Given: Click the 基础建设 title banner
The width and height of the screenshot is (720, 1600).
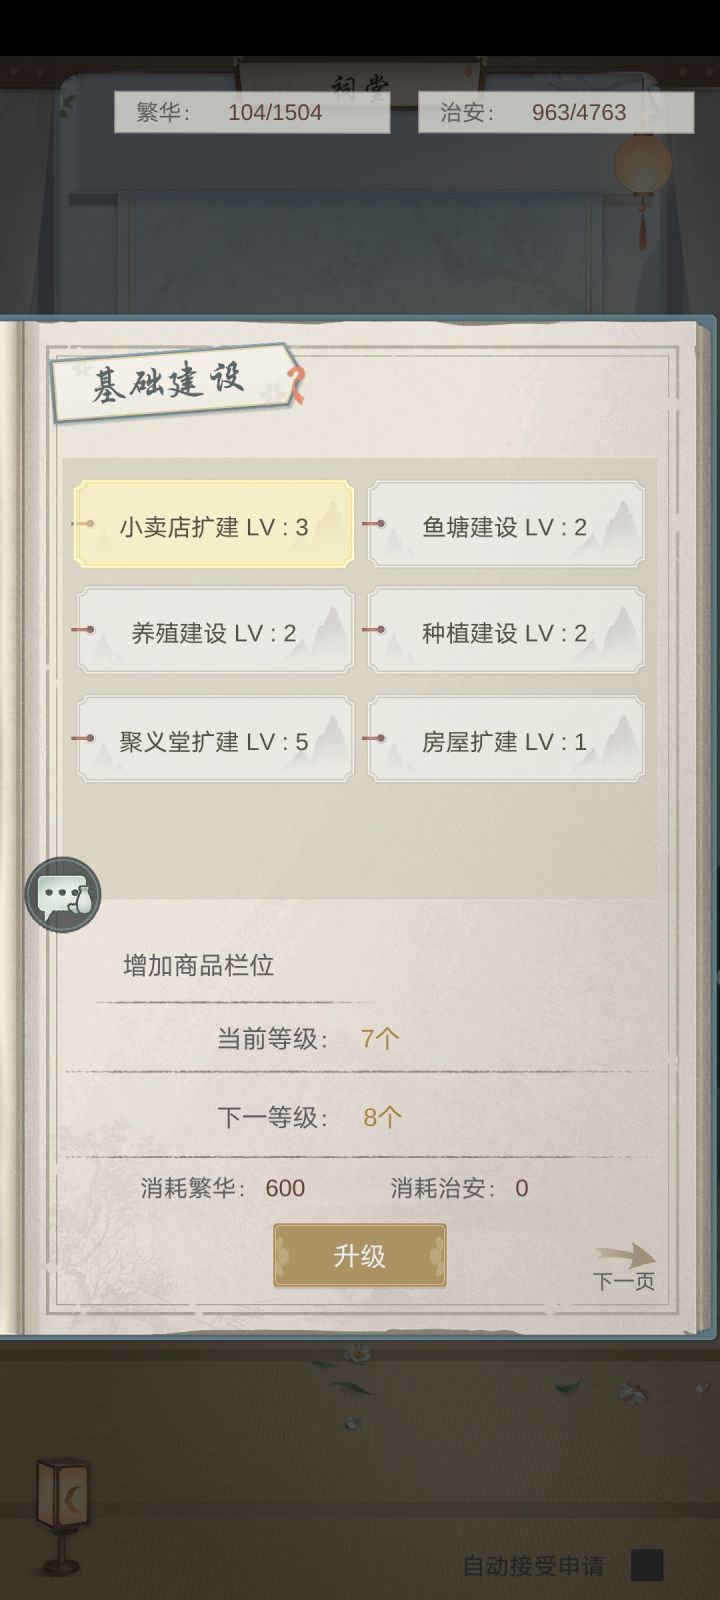Looking at the screenshot, I should (x=168, y=382).
